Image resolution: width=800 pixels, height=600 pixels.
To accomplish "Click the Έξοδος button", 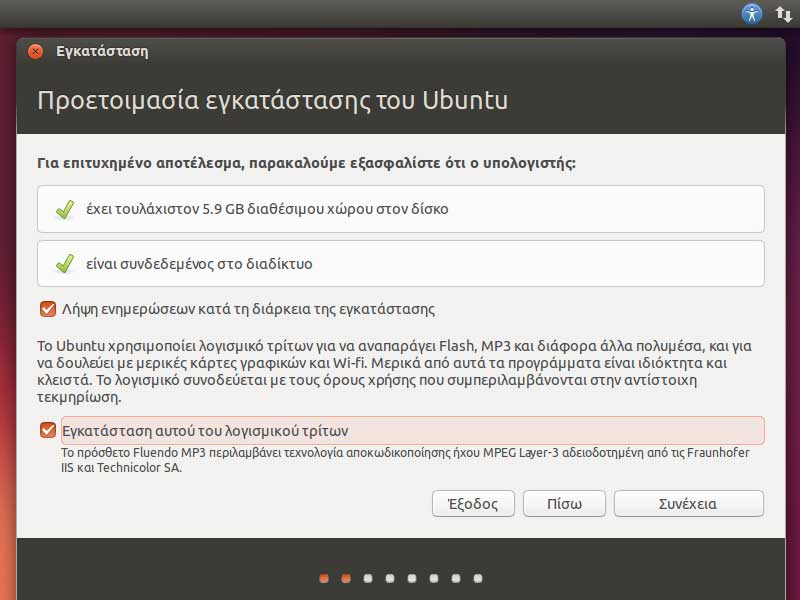I will point(473,504).
